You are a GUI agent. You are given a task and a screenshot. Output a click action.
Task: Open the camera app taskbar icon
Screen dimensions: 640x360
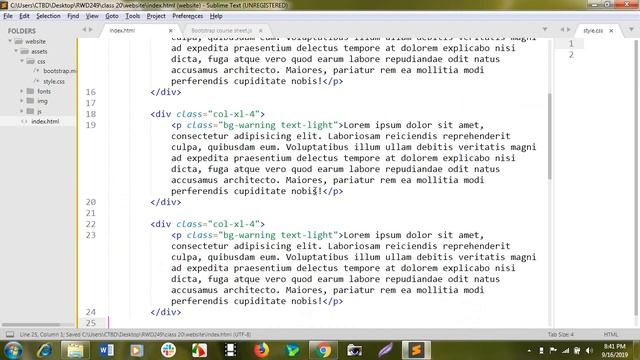(x=354, y=350)
